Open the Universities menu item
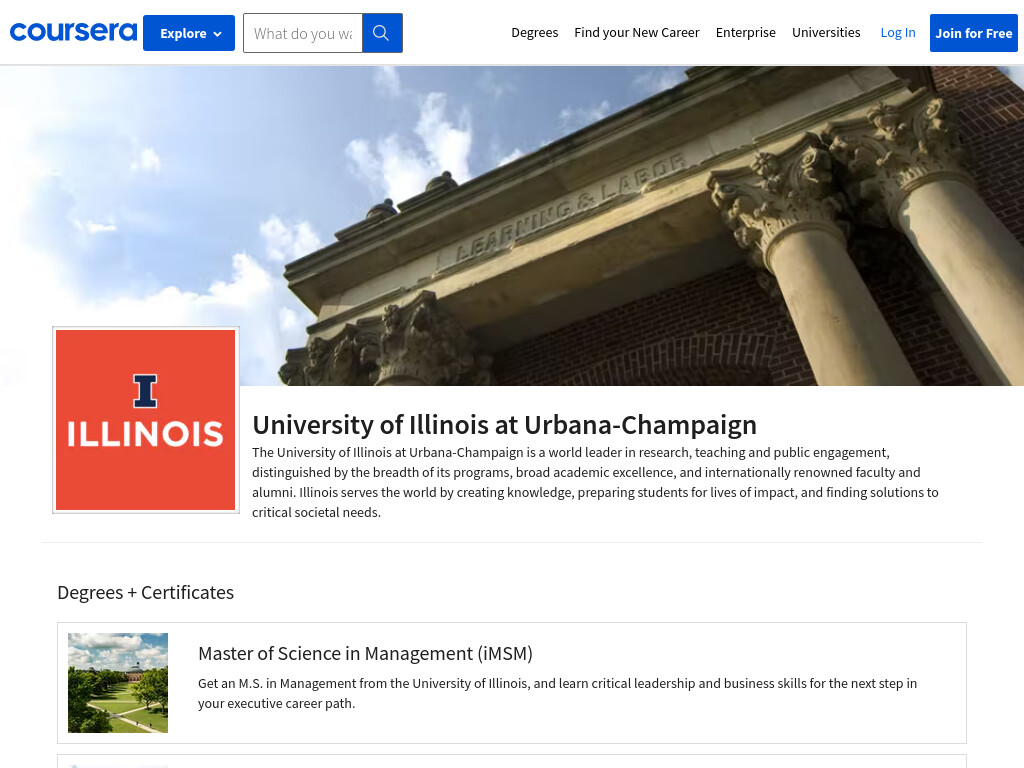This screenshot has height=768, width=1024. click(x=826, y=33)
